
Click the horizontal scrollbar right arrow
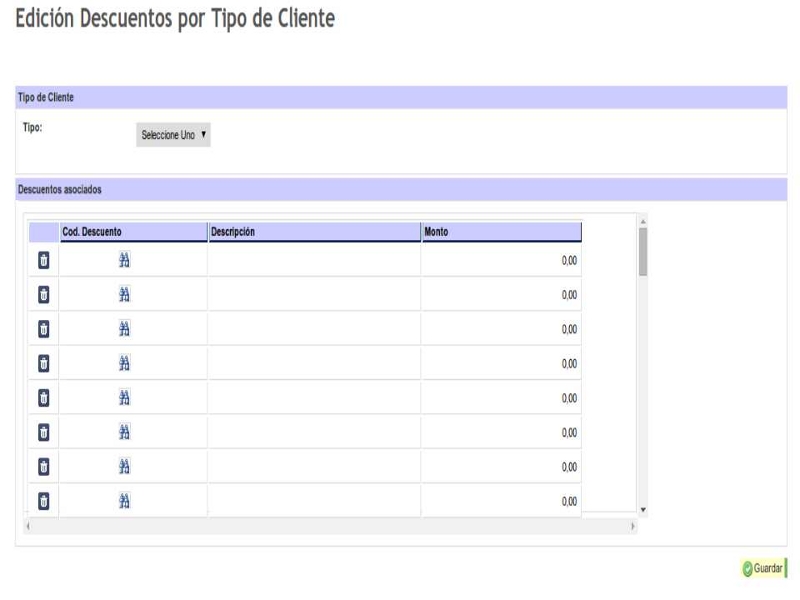click(x=632, y=525)
